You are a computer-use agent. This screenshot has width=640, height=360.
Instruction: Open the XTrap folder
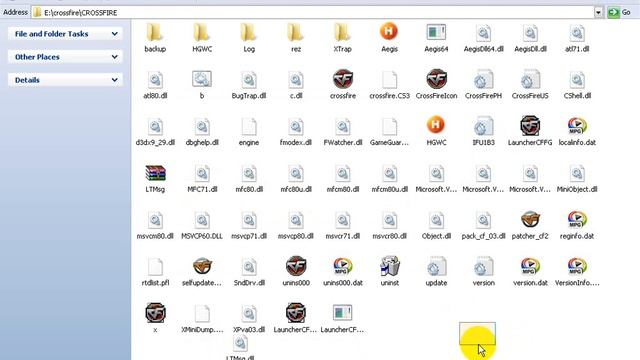342,33
